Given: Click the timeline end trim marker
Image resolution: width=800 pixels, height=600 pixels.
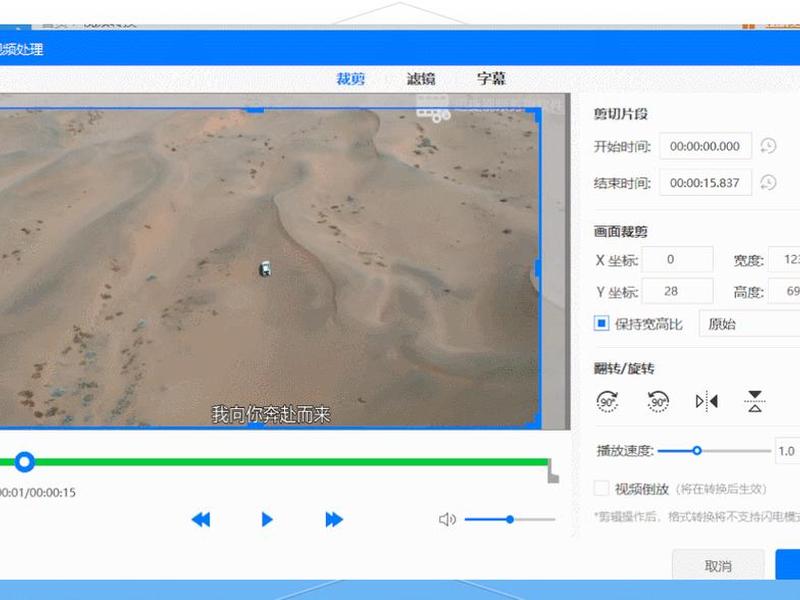Looking at the screenshot, I should coord(553,471).
